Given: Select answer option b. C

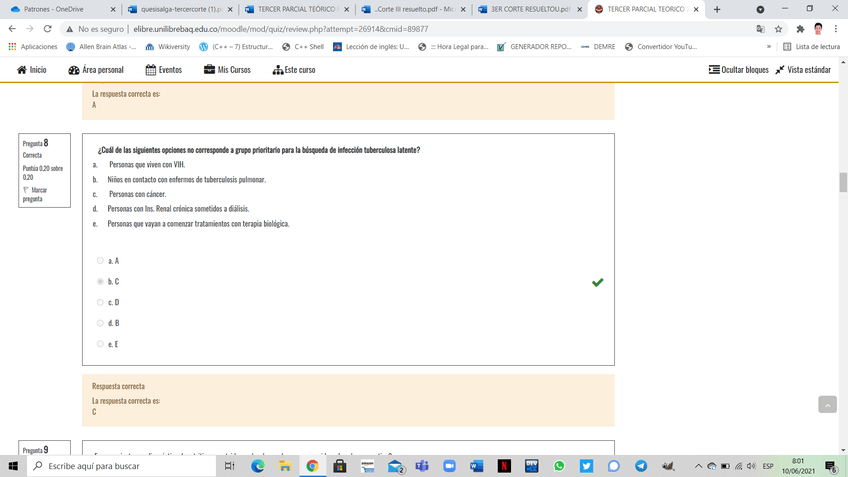Looking at the screenshot, I should pos(100,281).
